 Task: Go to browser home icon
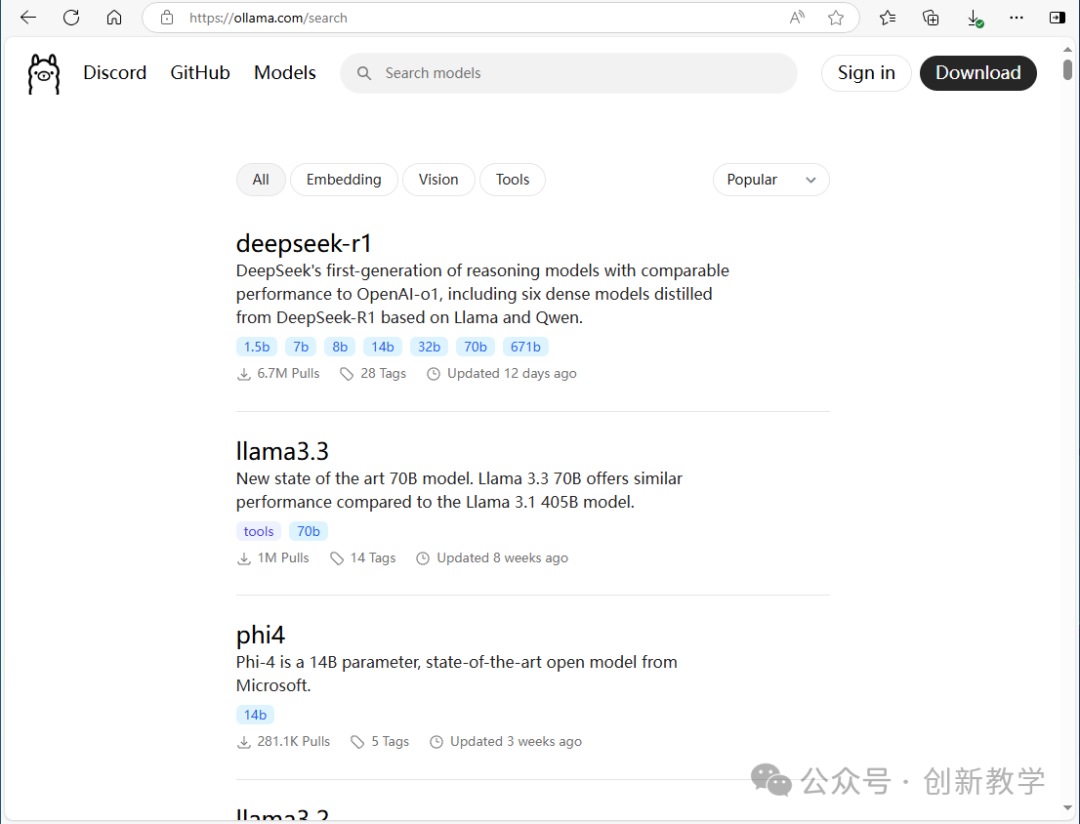click(x=114, y=18)
